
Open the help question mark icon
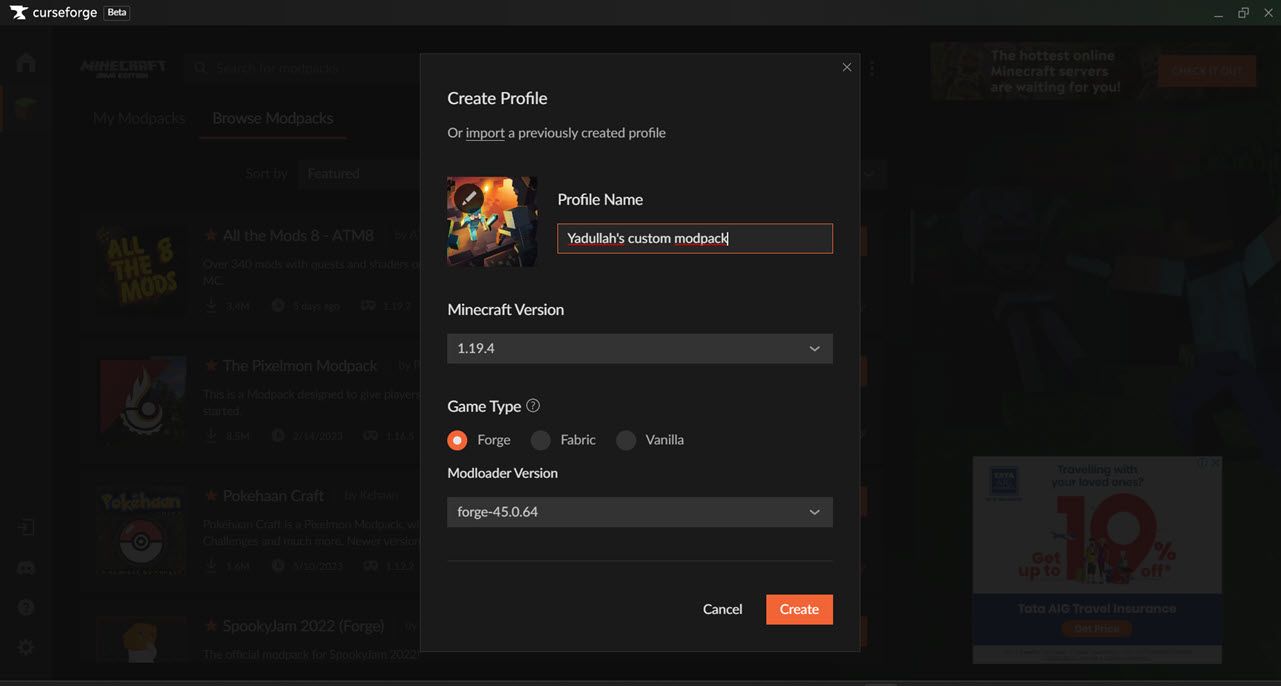pos(26,607)
